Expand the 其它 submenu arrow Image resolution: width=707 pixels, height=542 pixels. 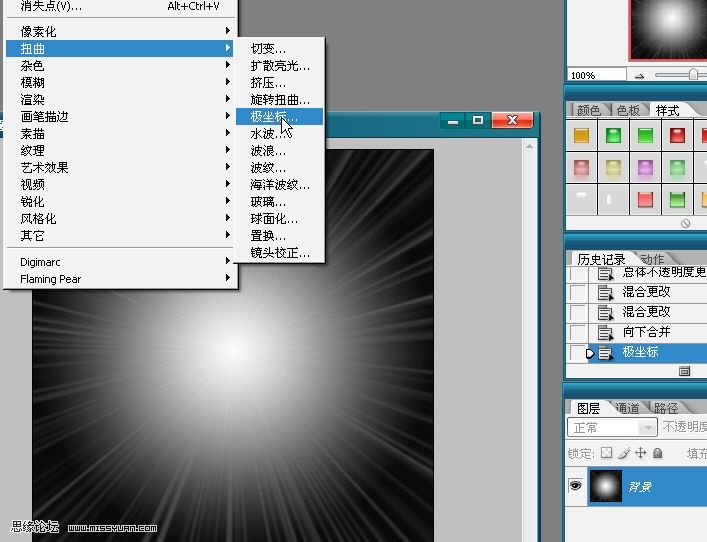[x=228, y=235]
